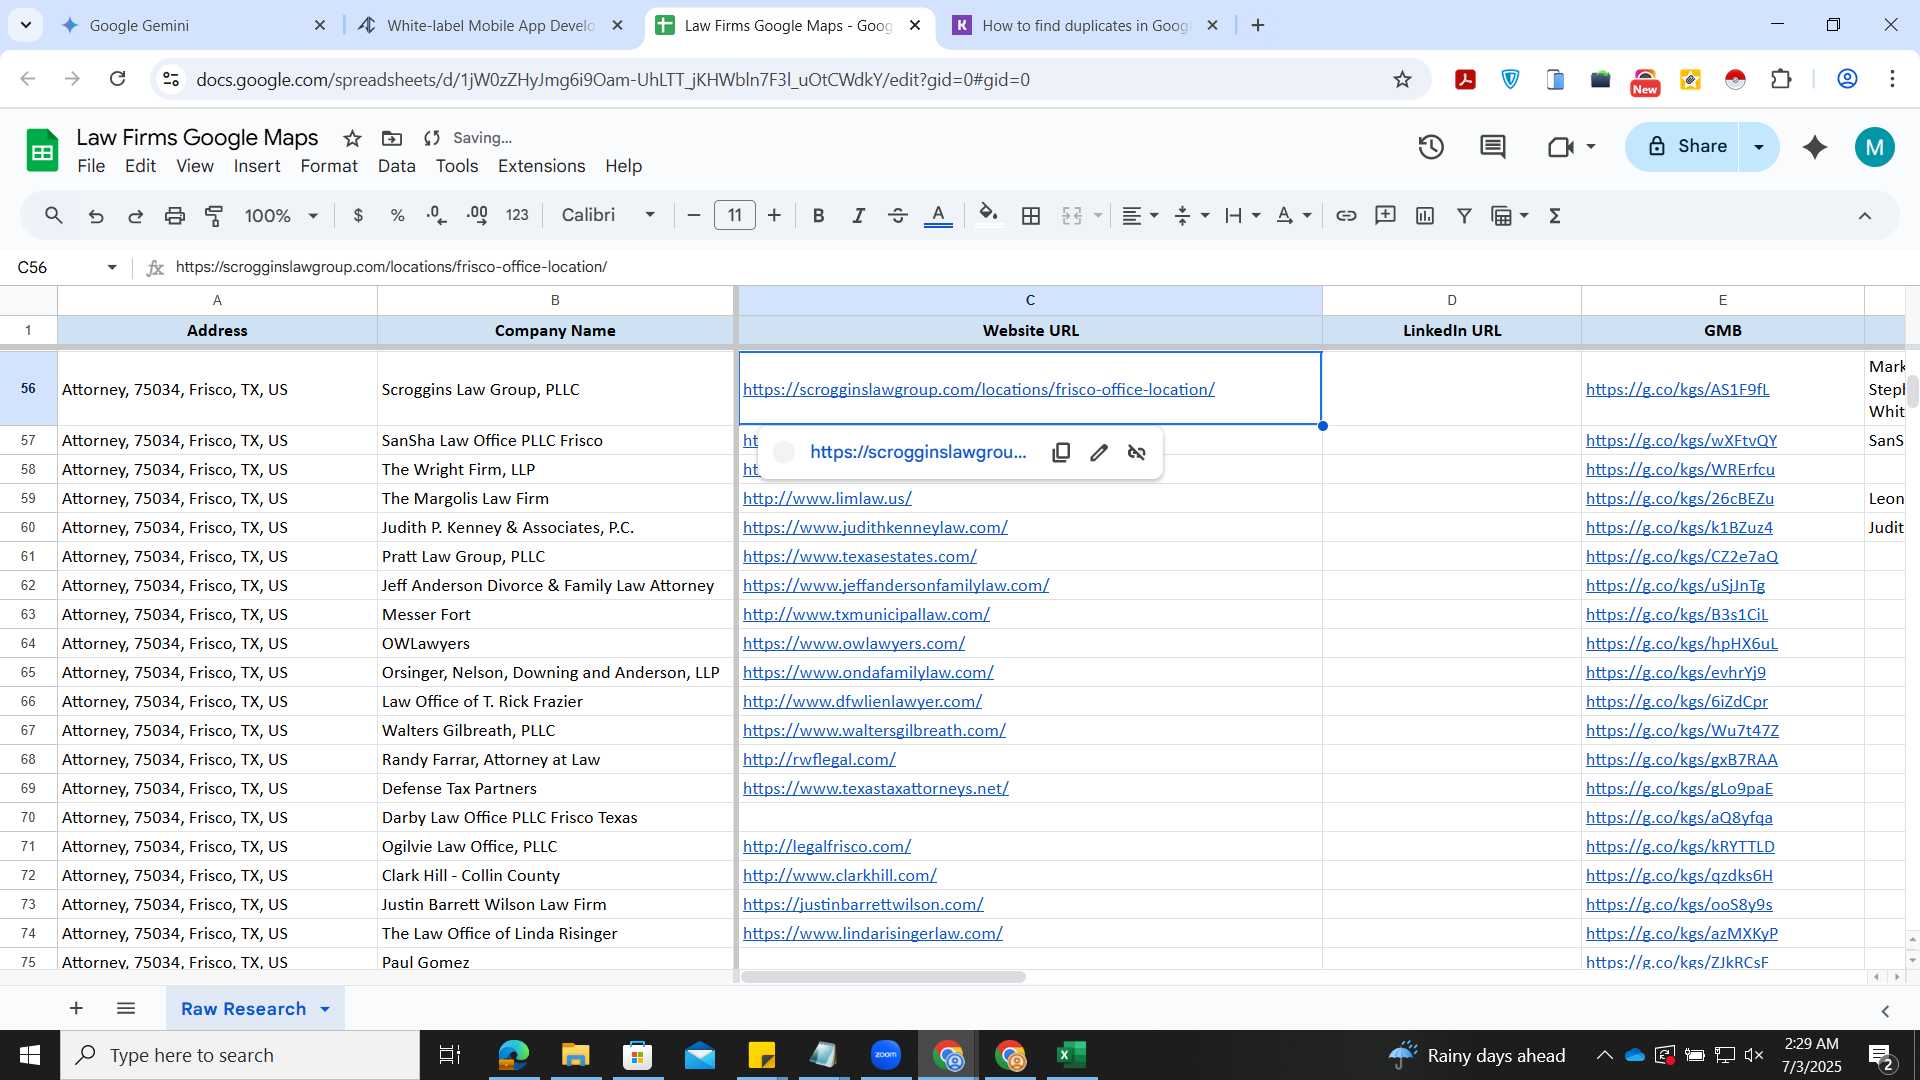Open the text rotation dropdown

(x=1293, y=215)
